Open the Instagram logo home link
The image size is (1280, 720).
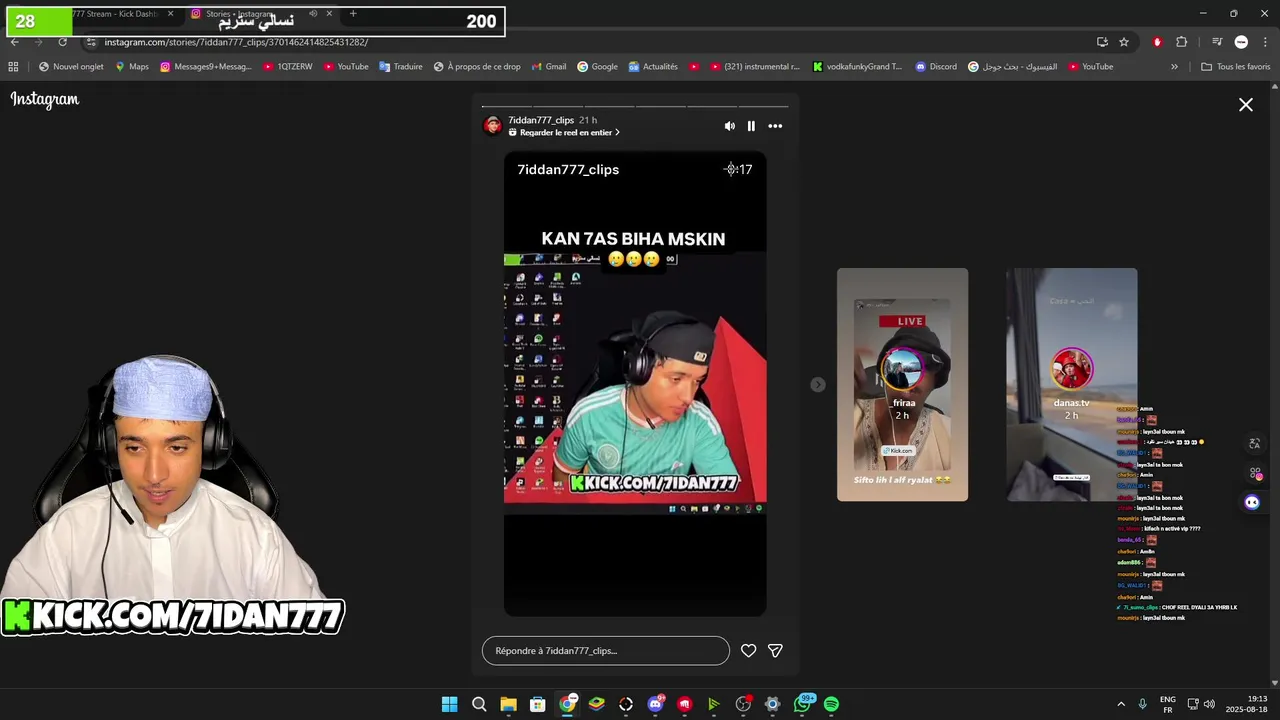click(45, 99)
